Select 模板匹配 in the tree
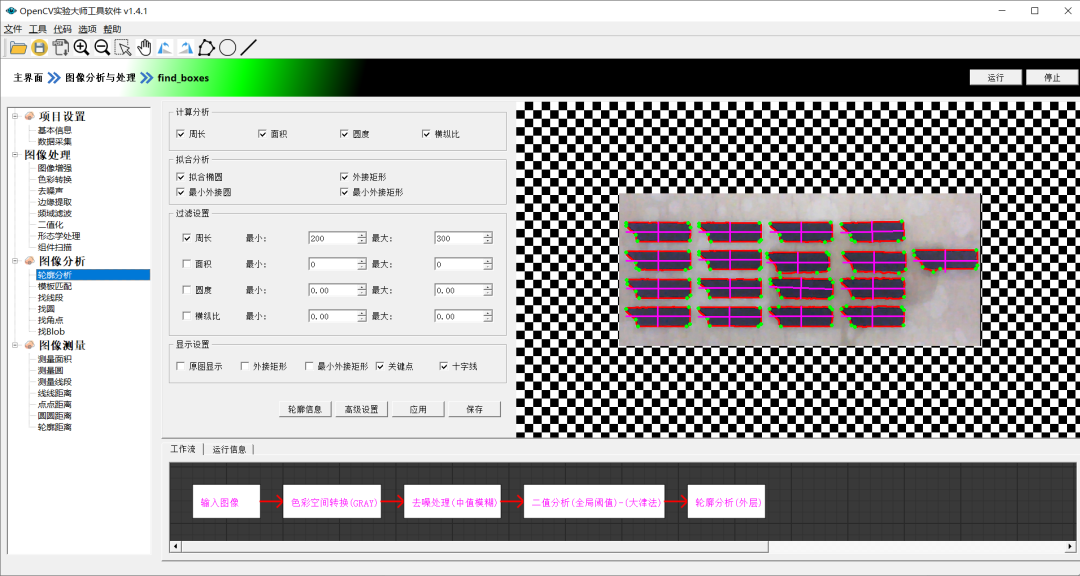 tap(54, 286)
